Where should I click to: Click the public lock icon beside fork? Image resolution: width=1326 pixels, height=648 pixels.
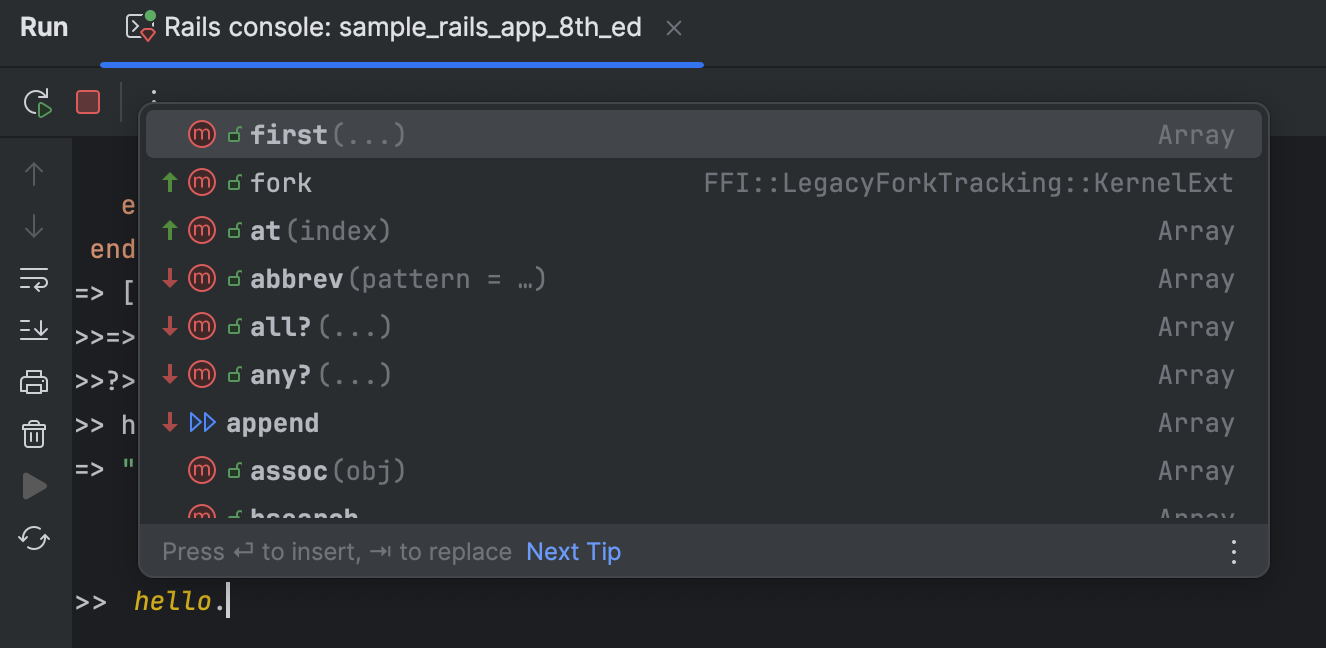point(234,183)
